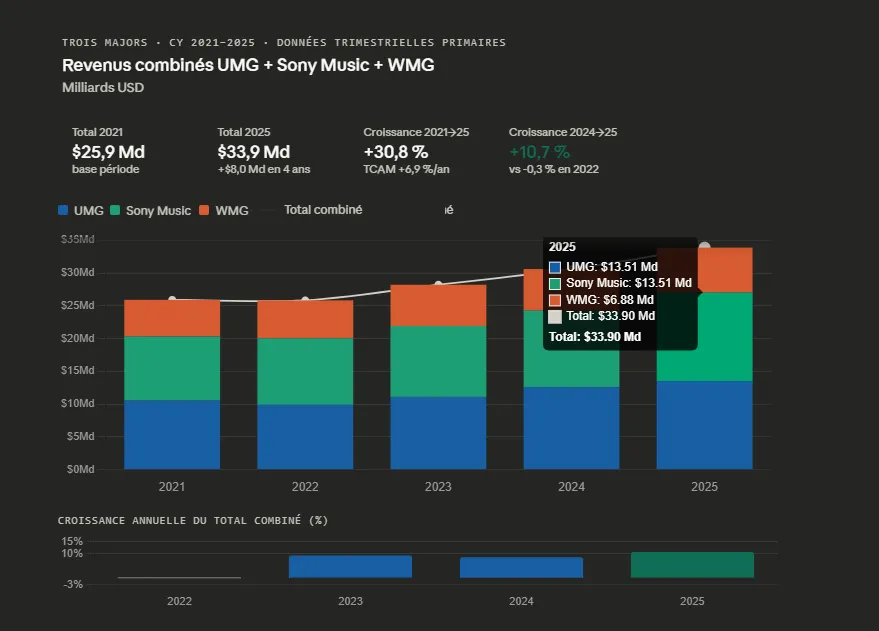Click the WMG legend label
879x631 pixels.
coord(232,211)
